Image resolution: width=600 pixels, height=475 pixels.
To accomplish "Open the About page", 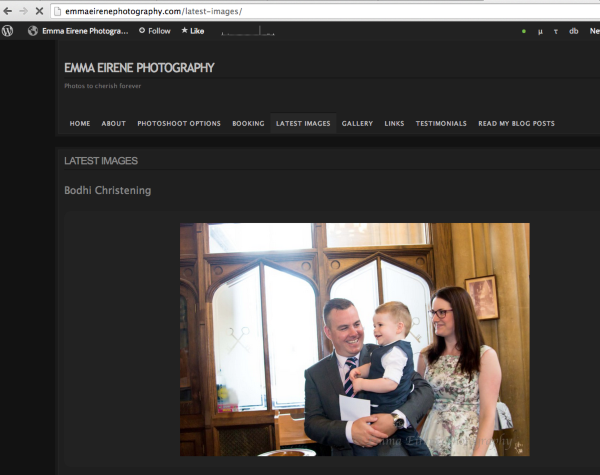I will (114, 124).
